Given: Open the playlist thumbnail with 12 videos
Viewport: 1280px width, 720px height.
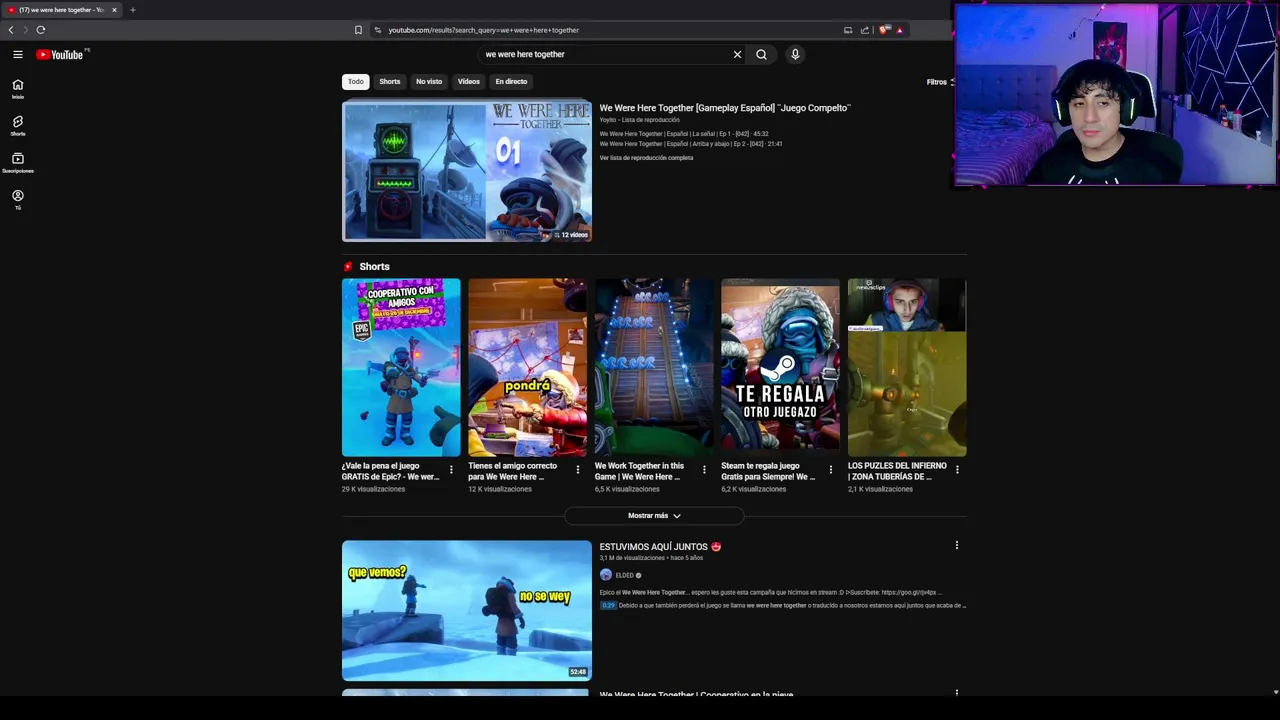Looking at the screenshot, I should [467, 171].
